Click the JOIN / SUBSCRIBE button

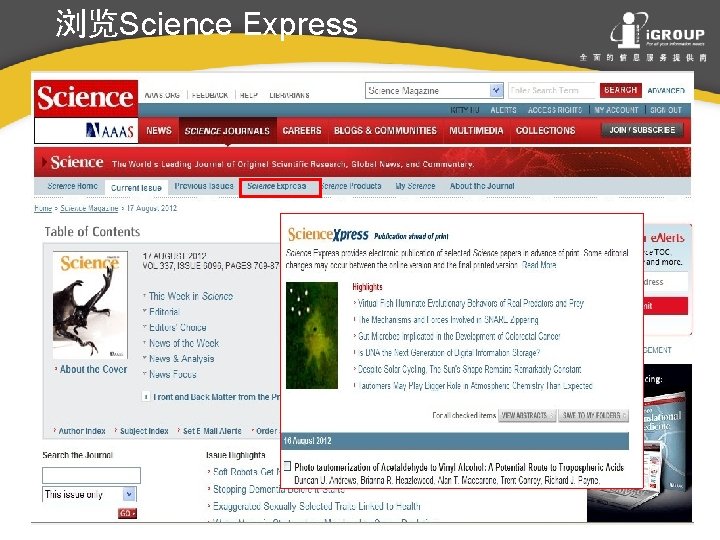[642, 130]
